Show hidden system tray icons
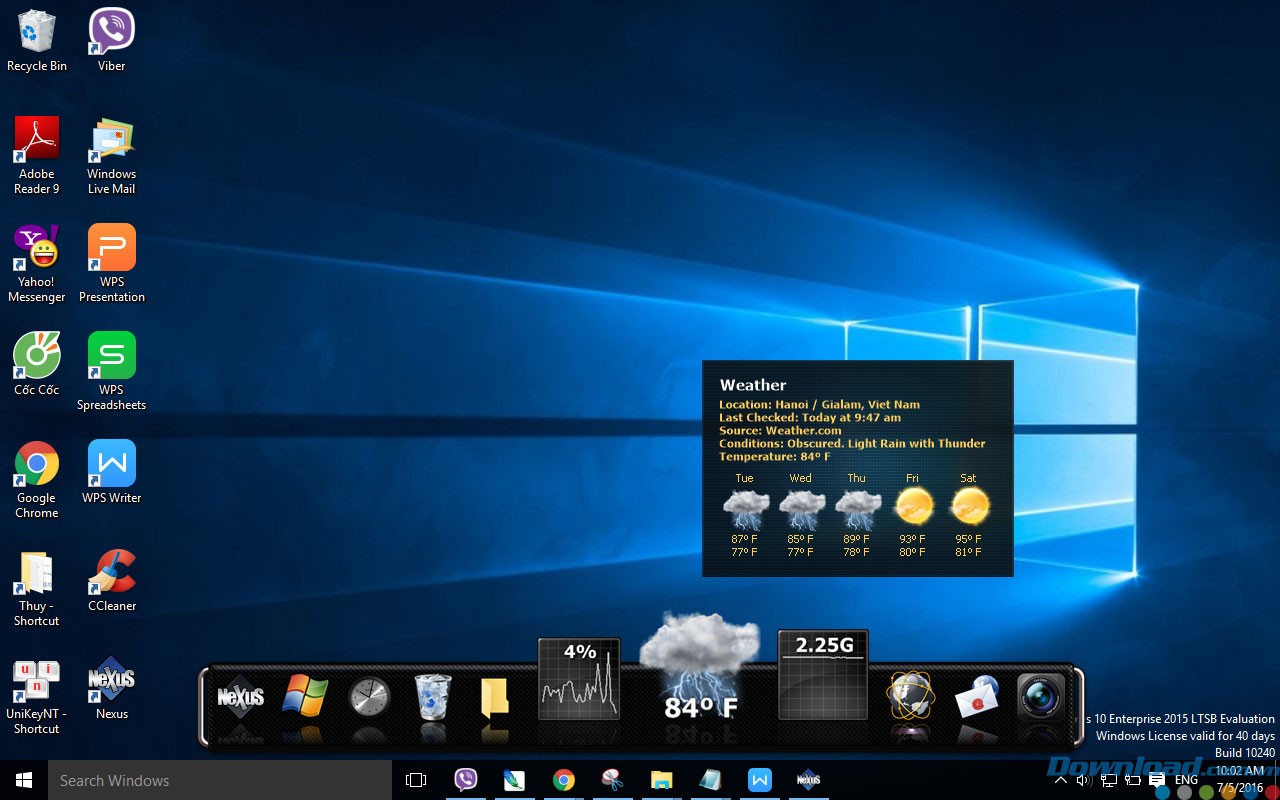The height and width of the screenshot is (800, 1280). pos(1061,780)
